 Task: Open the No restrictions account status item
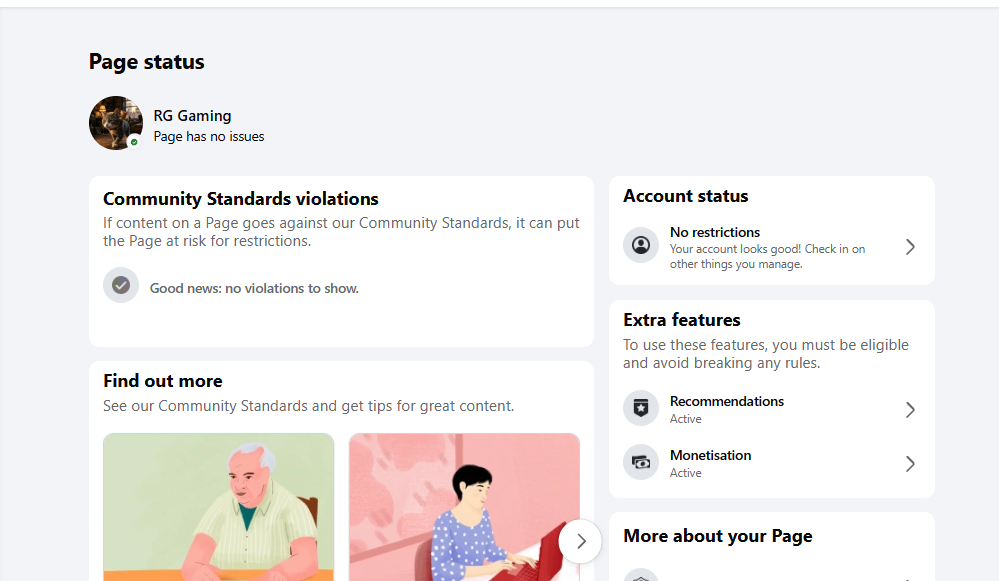772,247
